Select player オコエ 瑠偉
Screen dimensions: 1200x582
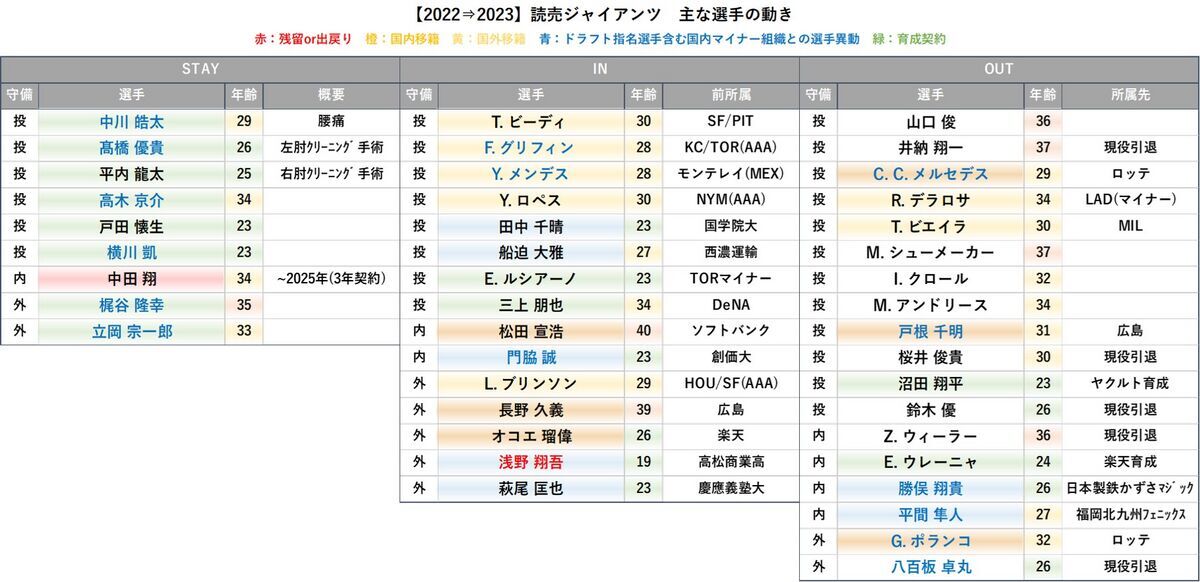point(531,435)
